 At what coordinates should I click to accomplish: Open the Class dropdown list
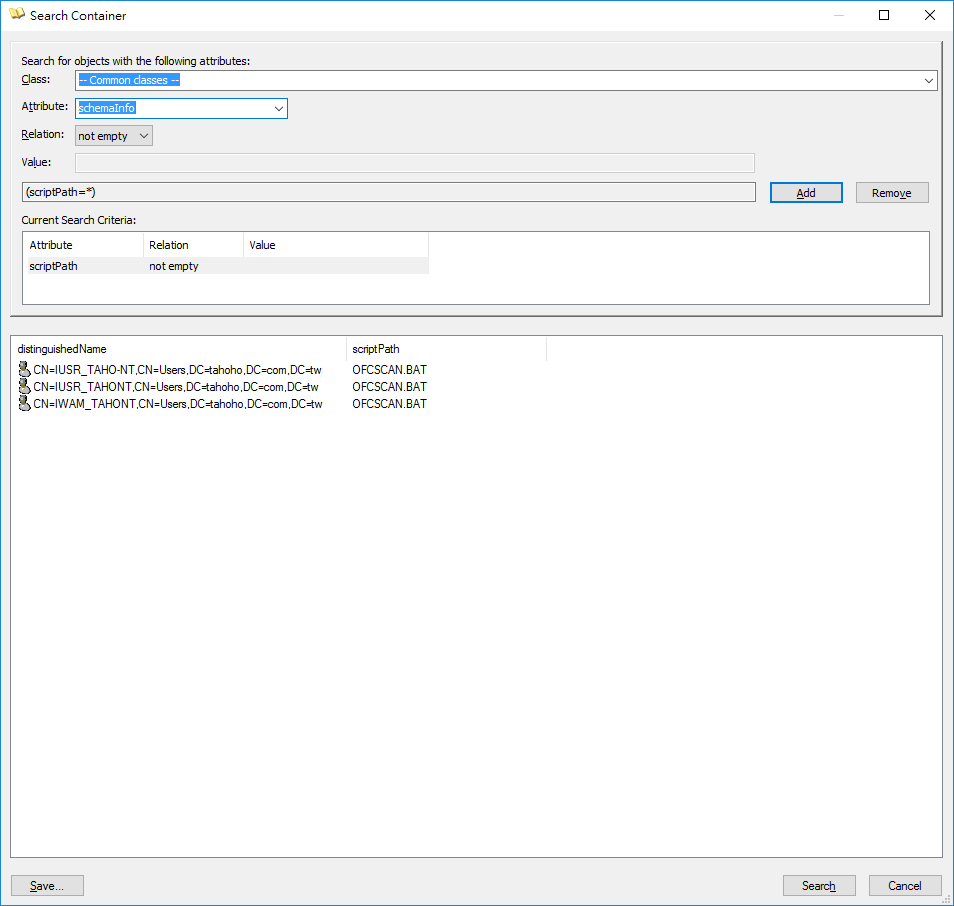coord(928,81)
